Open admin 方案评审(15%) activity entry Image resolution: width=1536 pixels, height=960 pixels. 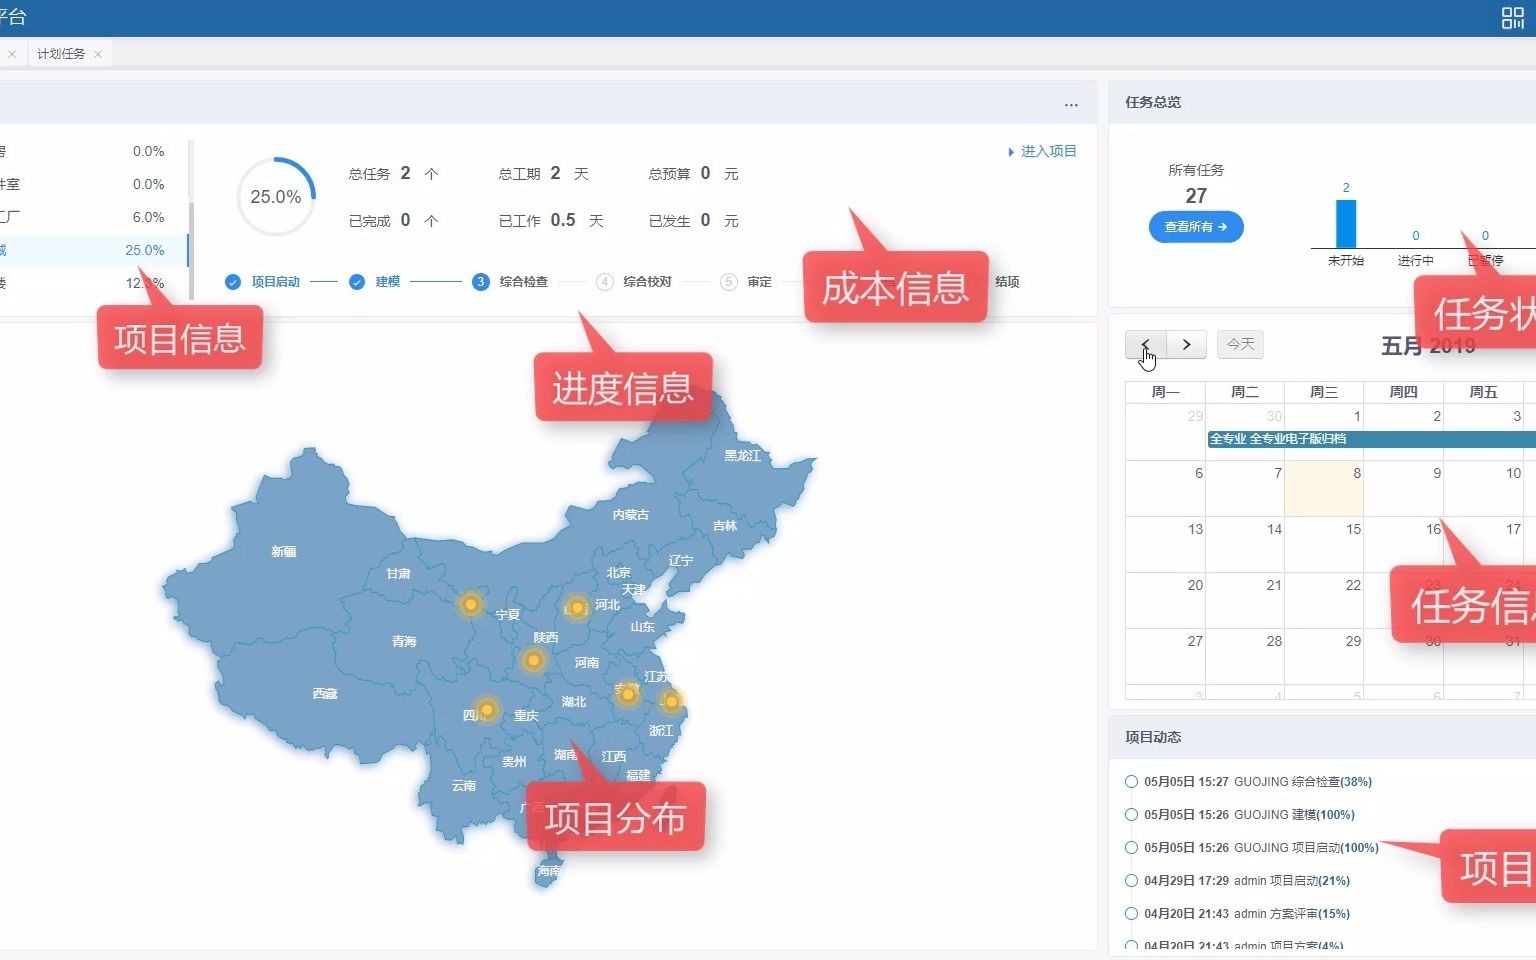click(1247, 914)
